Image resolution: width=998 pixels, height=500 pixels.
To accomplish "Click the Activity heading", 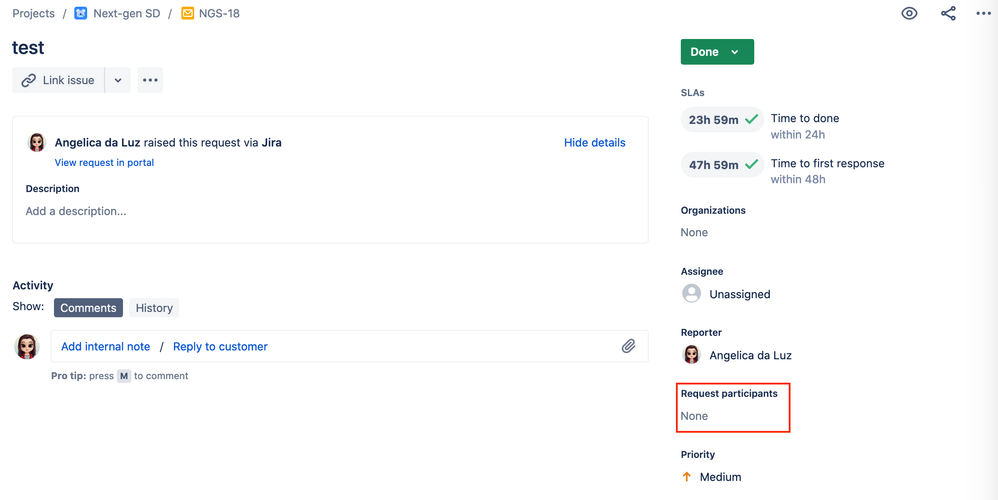I will click(x=33, y=286).
